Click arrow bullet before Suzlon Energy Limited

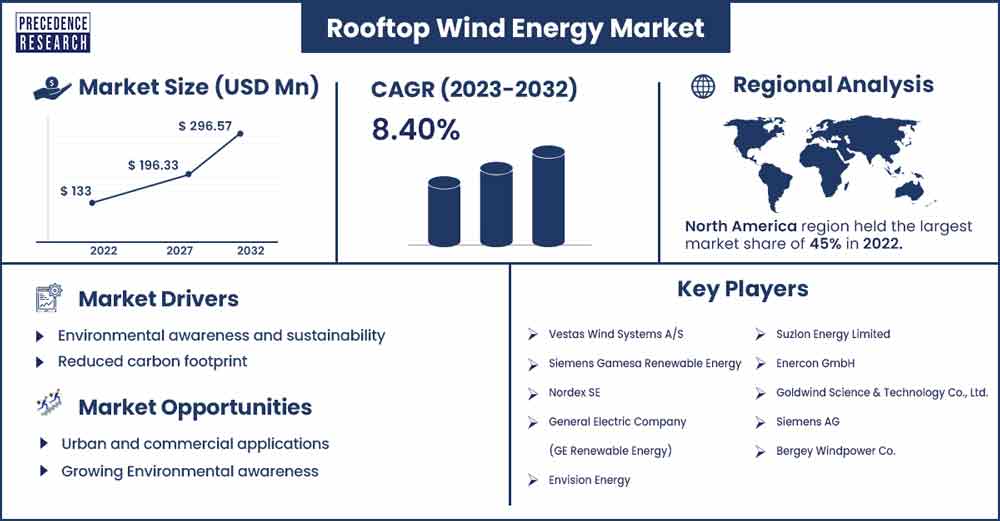pos(760,334)
